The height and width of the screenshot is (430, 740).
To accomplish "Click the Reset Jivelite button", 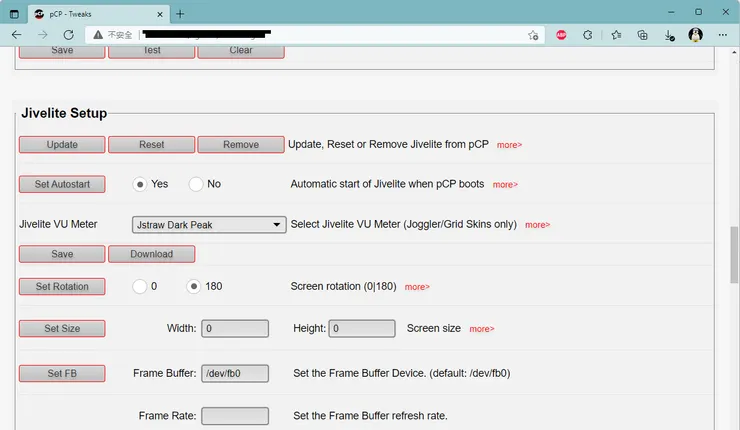I will pos(151,144).
